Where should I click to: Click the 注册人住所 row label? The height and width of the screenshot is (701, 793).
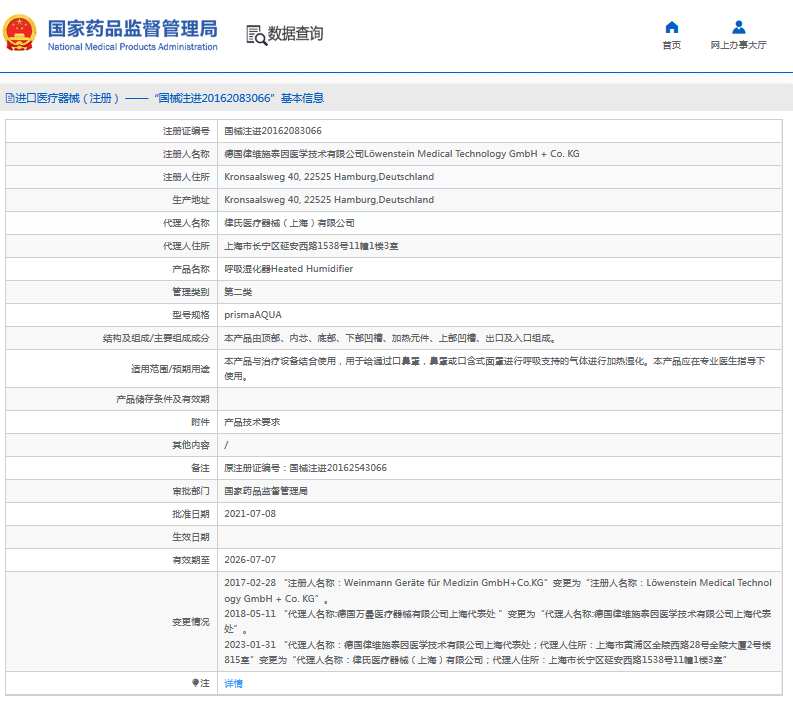186,177
